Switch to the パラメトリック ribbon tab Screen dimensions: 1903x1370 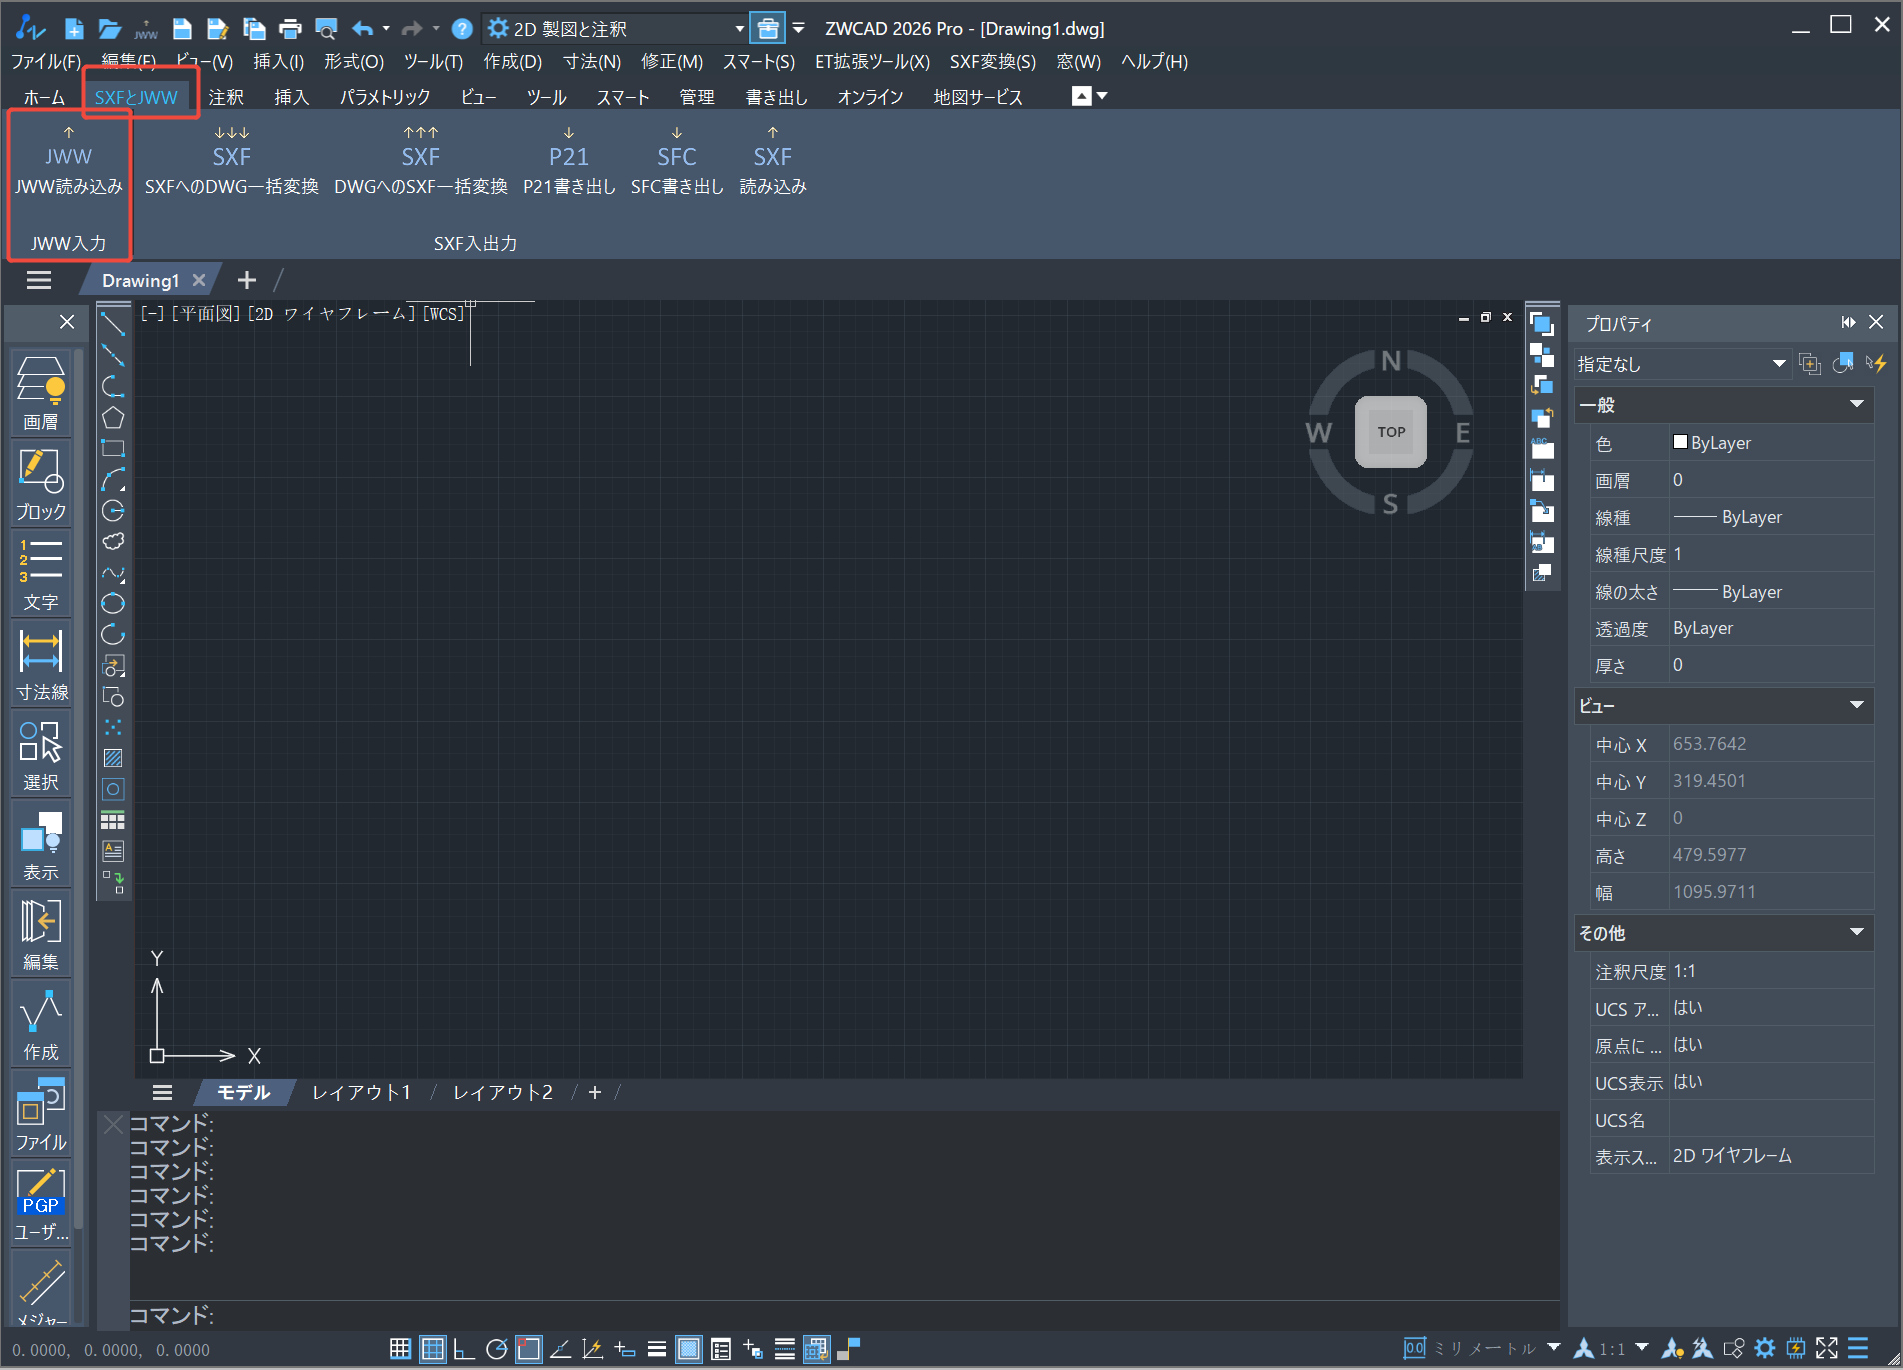pyautogui.click(x=385, y=97)
